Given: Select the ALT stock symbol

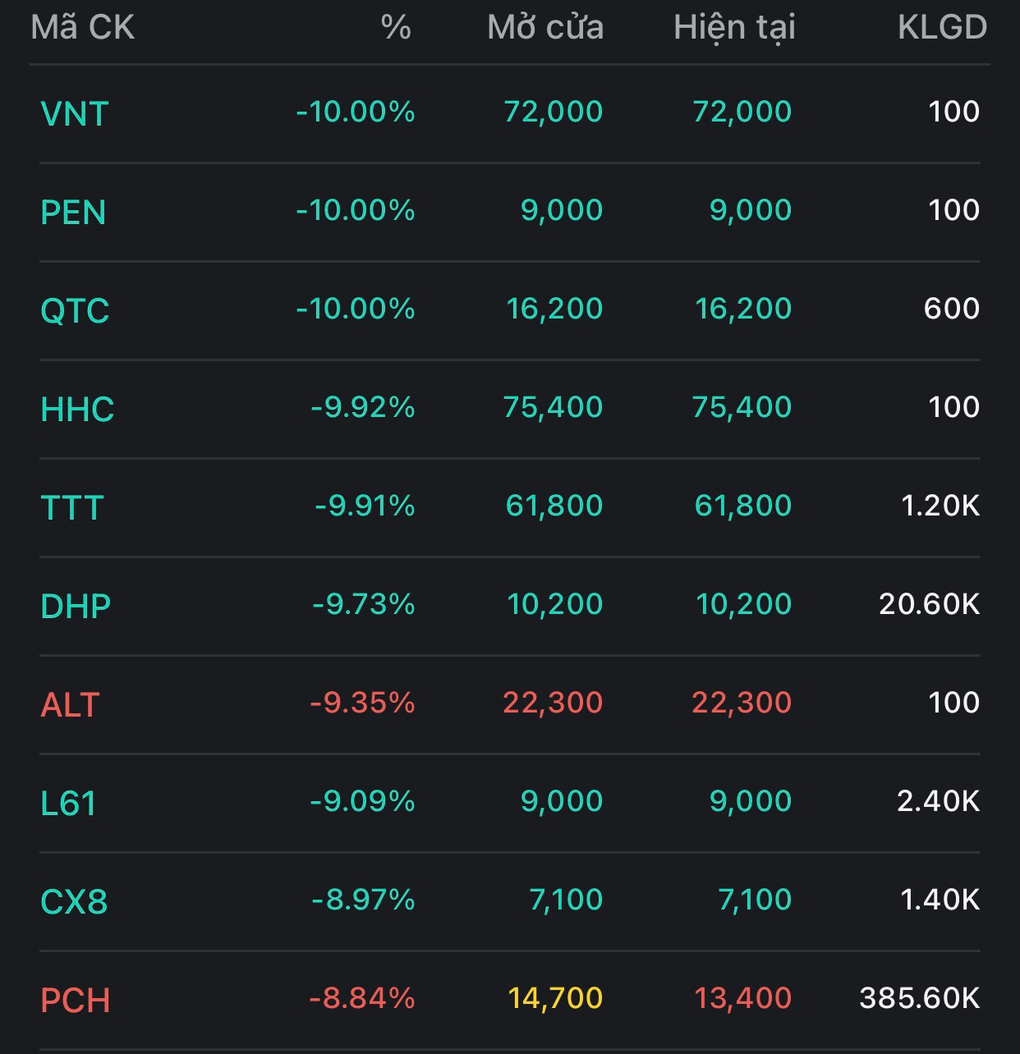Looking at the screenshot, I should coord(70,704).
